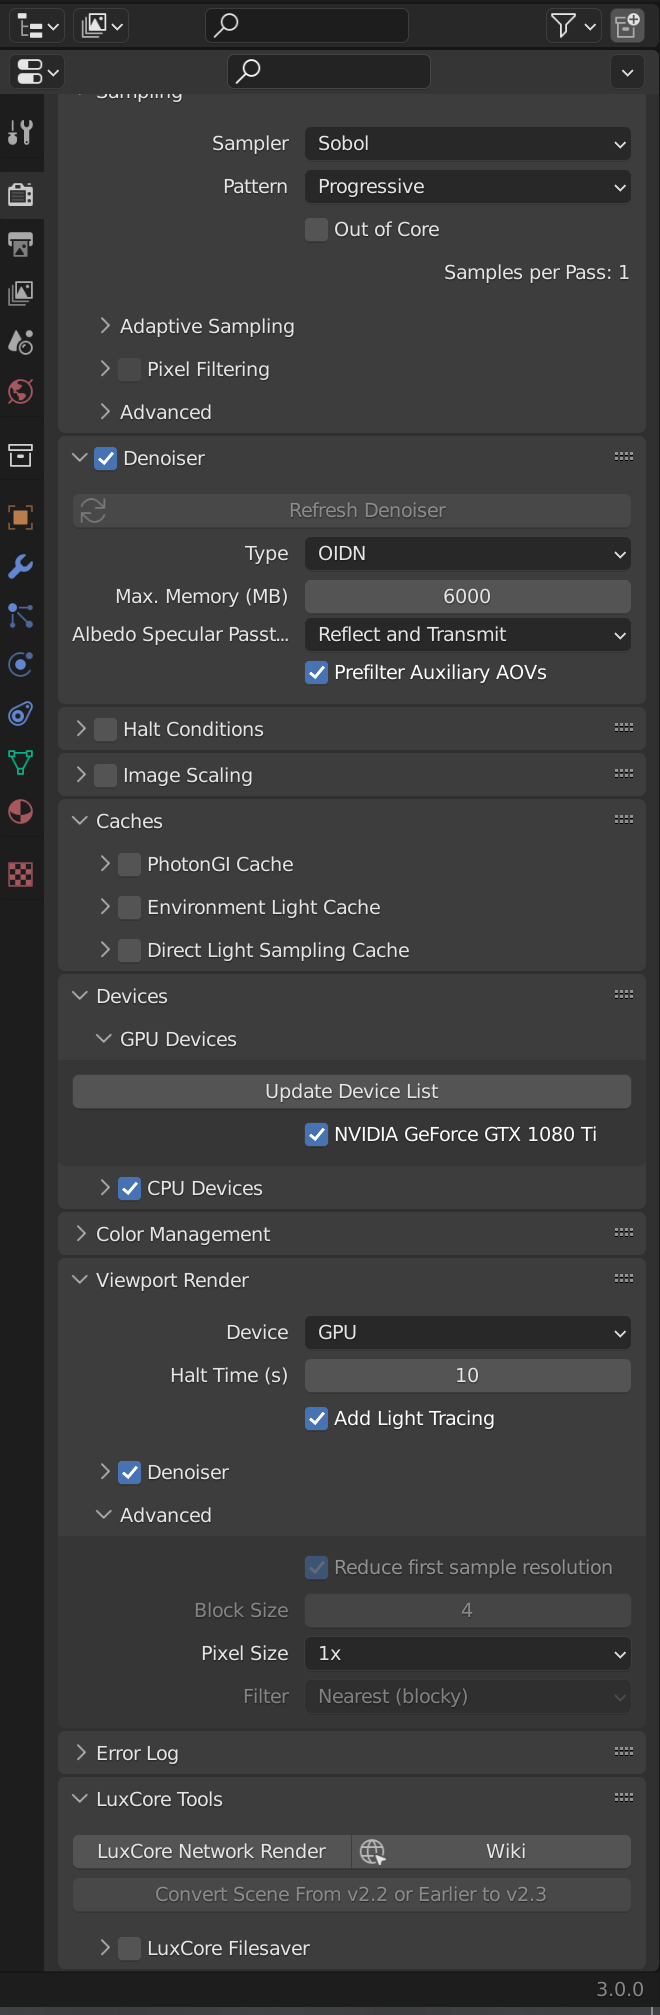Open the Texture checkerboard tab

pos(20,875)
